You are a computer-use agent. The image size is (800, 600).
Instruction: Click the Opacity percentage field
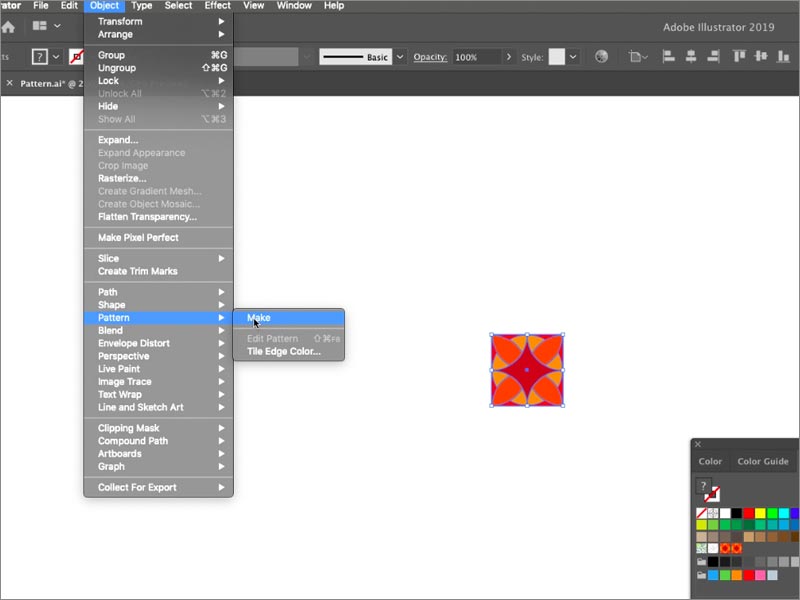[x=475, y=57]
